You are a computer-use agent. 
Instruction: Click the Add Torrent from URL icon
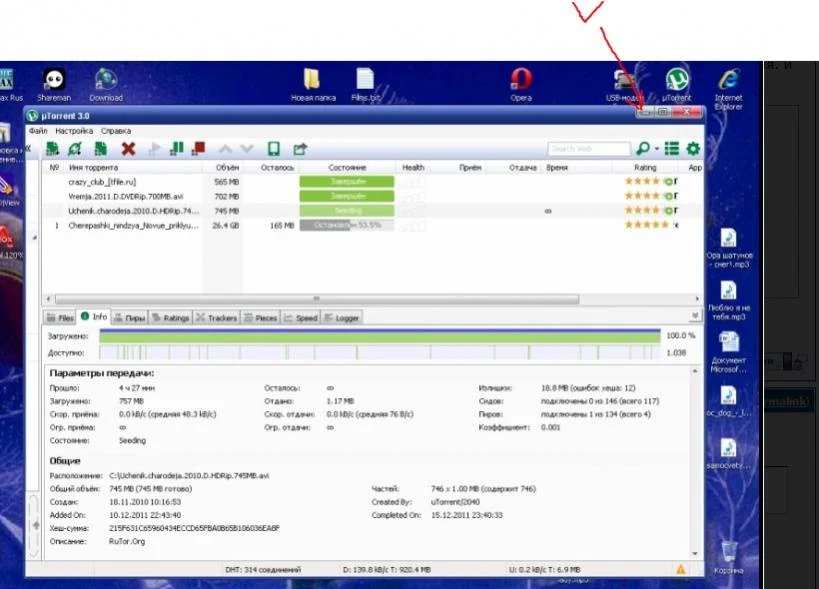(x=75, y=149)
